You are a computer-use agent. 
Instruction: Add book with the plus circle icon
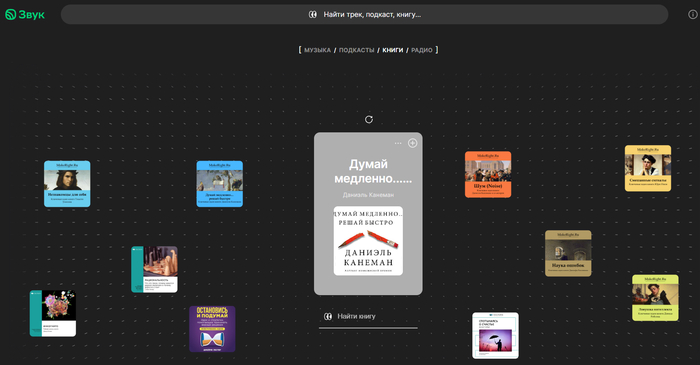pos(412,143)
